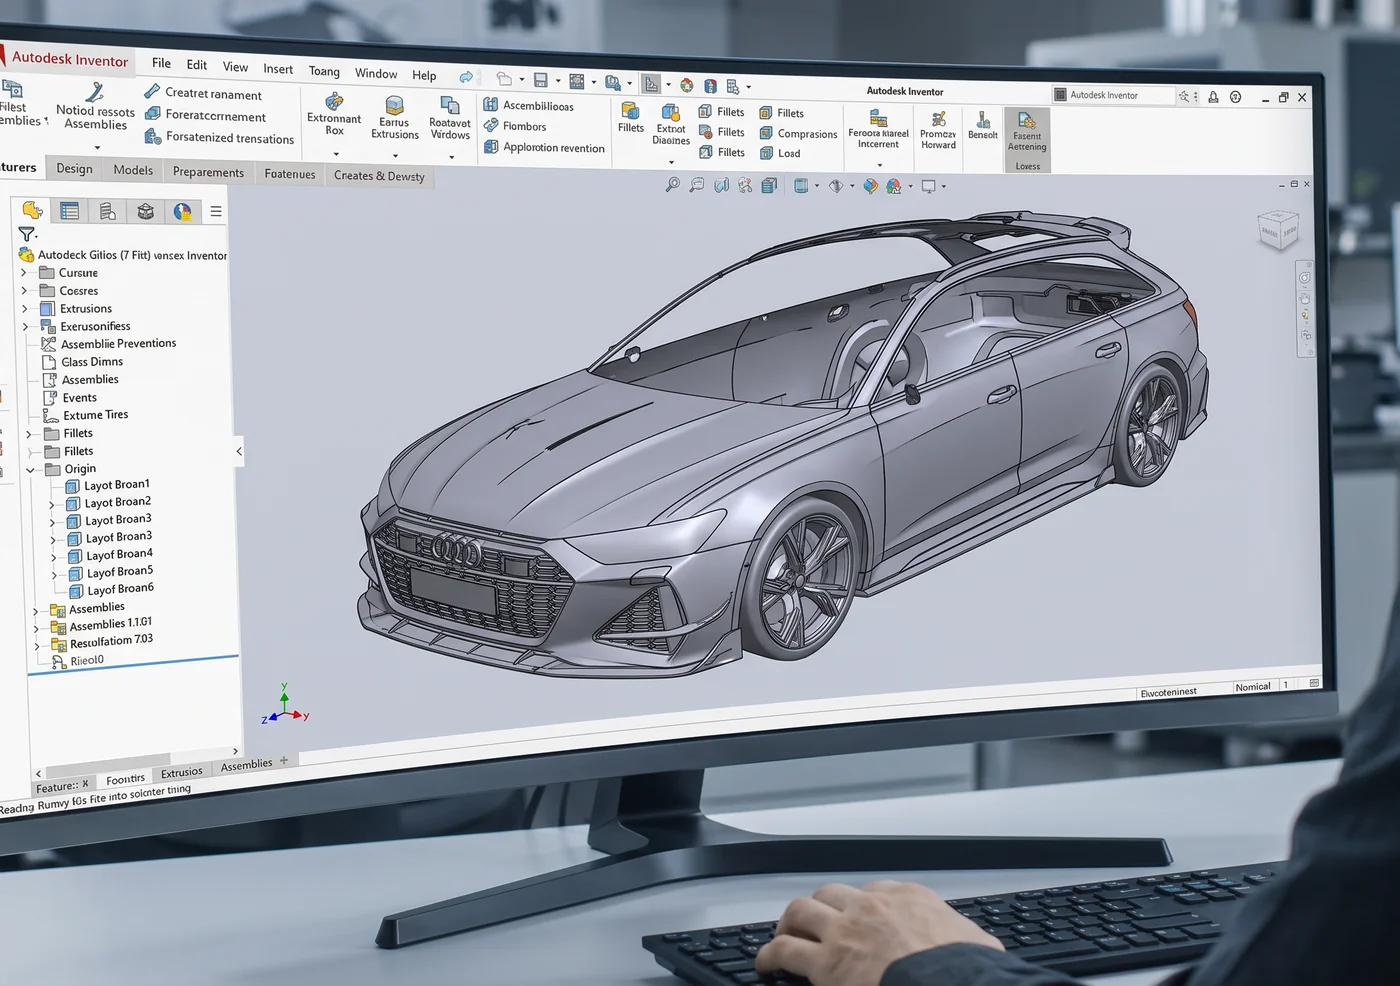Click the Notiod ressots Assemblies icon
Image resolution: width=1400 pixels, height=986 pixels.
[95, 92]
